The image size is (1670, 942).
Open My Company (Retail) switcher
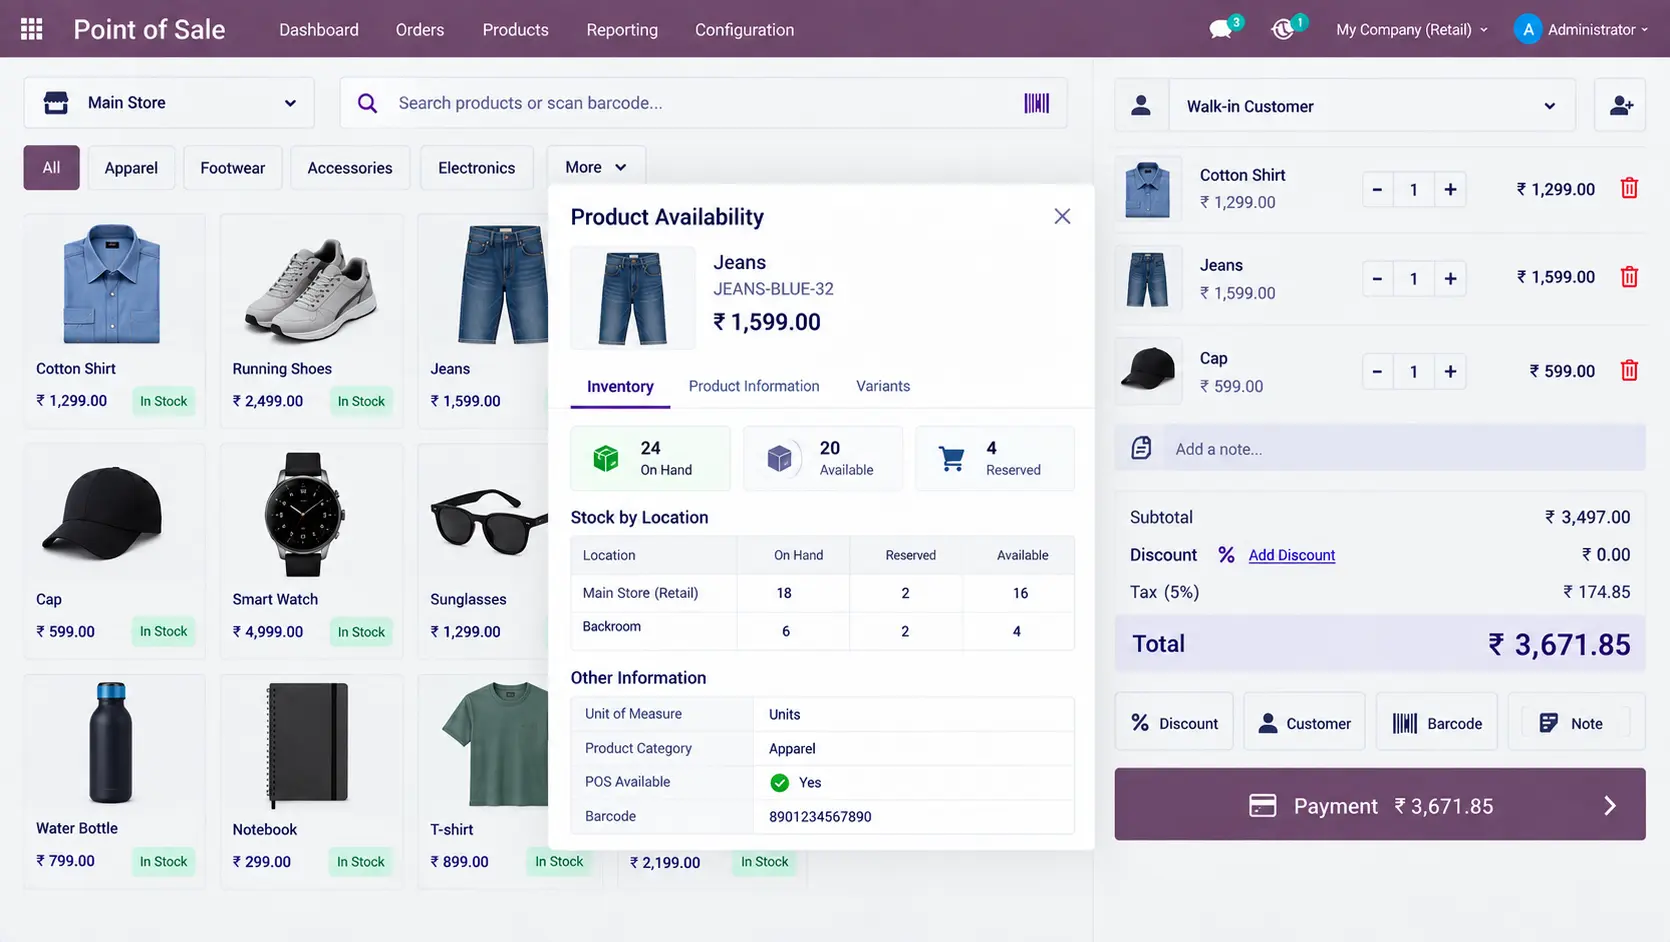1411,30
